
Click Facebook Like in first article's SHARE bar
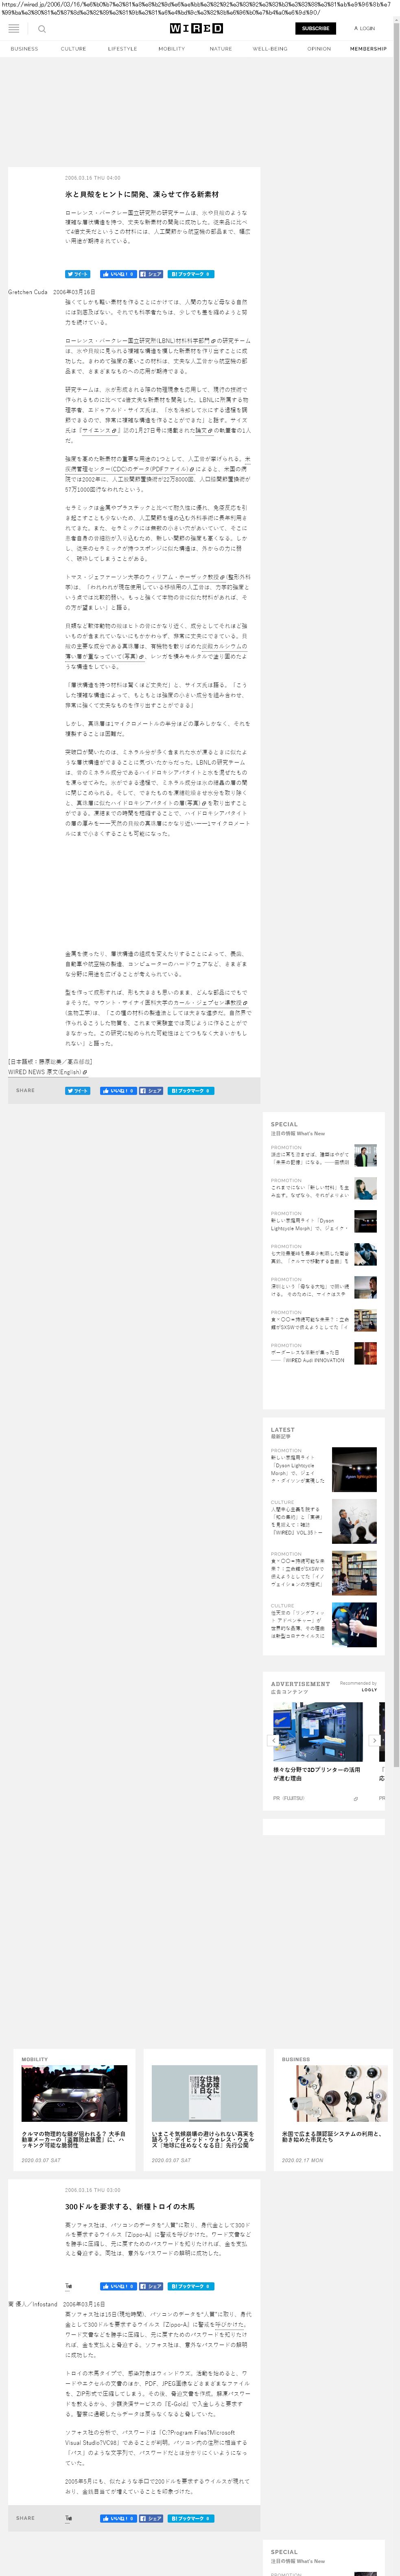pos(118,1091)
